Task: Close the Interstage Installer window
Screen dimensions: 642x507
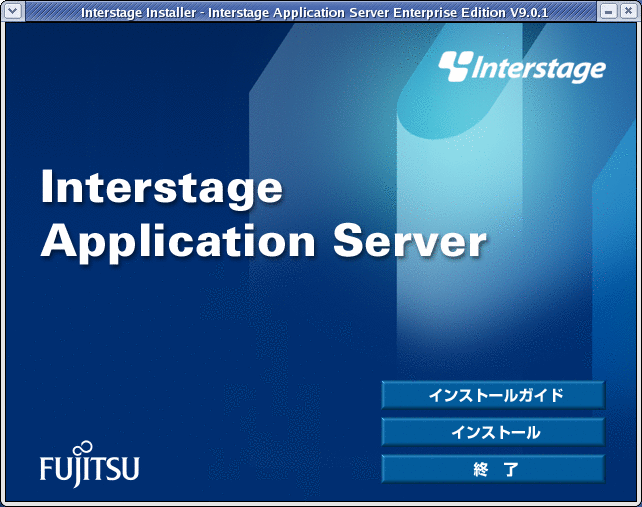Action: 628,11
